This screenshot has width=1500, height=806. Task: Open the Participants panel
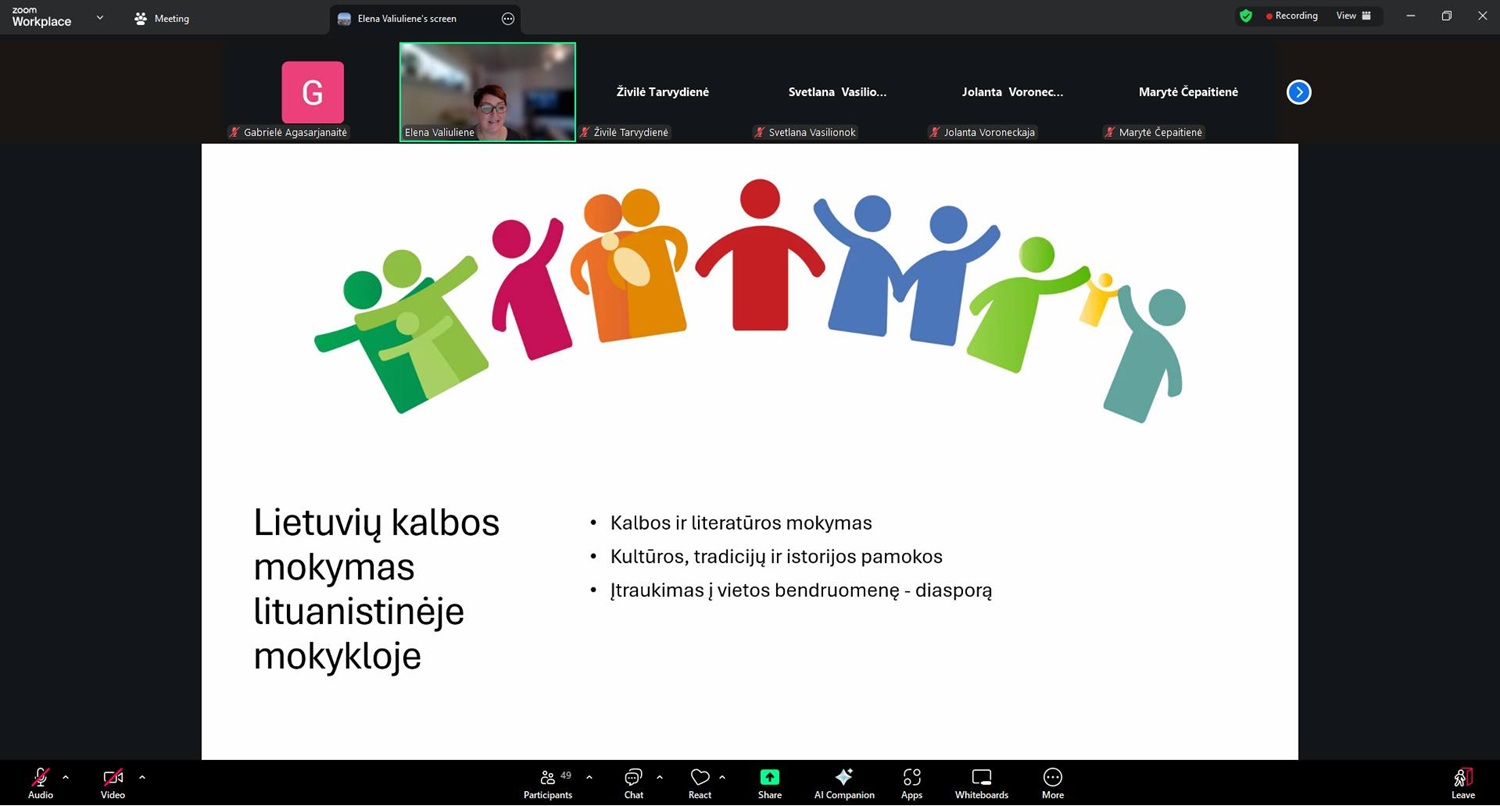click(x=548, y=783)
